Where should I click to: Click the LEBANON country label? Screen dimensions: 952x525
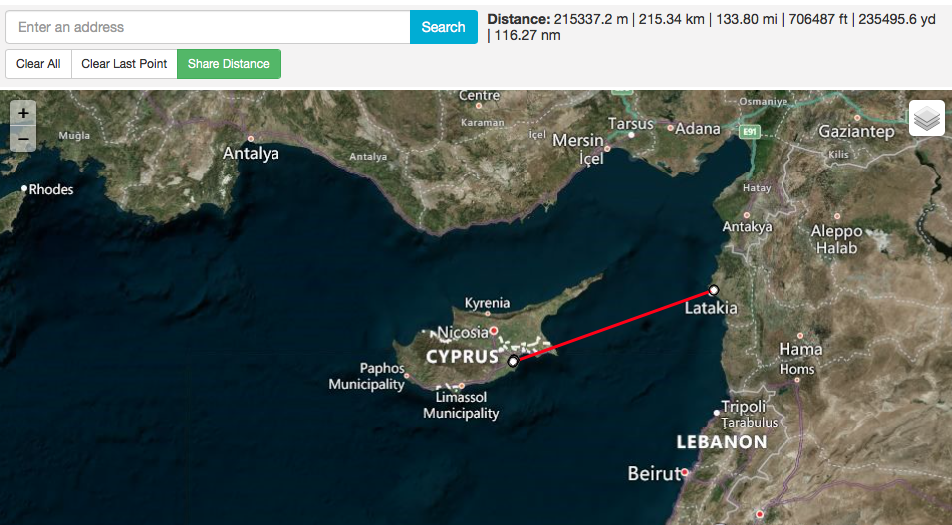[x=722, y=442]
